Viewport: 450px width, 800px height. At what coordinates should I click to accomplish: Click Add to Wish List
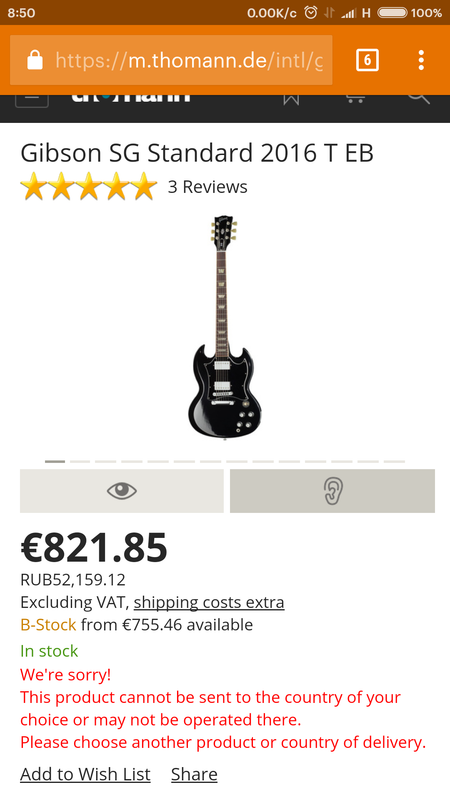click(x=85, y=774)
